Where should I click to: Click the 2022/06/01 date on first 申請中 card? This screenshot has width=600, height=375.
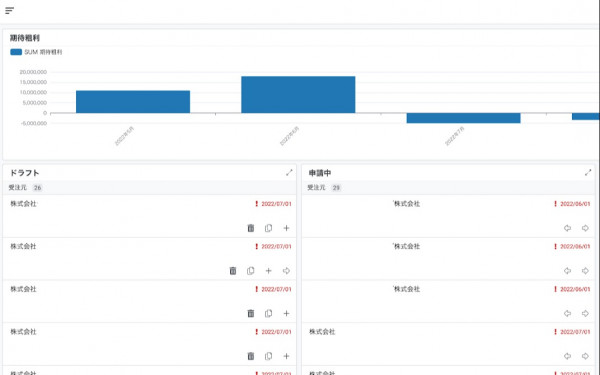tap(575, 204)
